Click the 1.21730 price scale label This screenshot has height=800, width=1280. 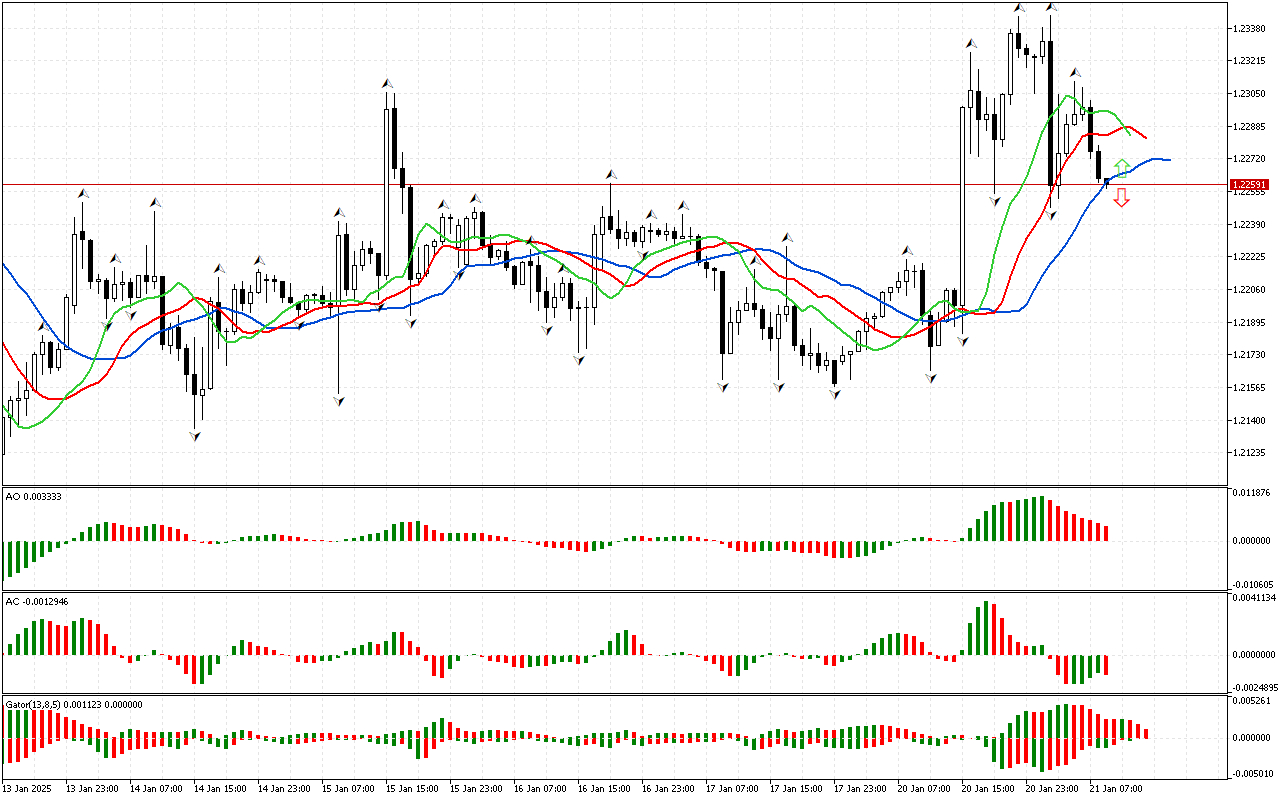(x=1250, y=355)
